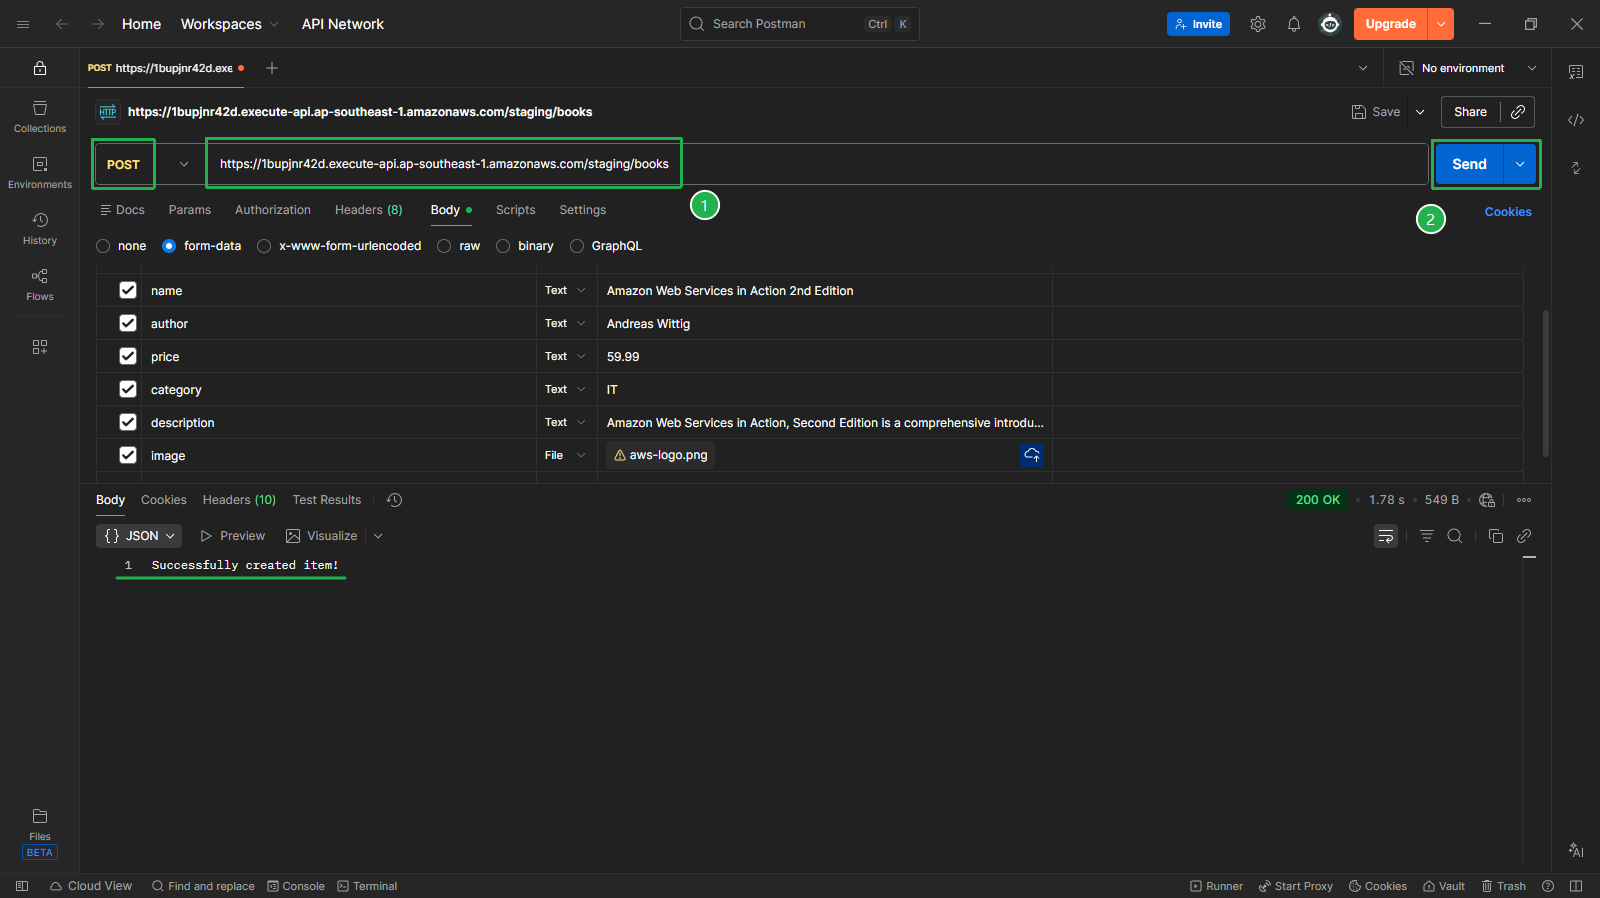Expand the Upgrade options arrow
The image size is (1600, 898).
pos(1441,24)
